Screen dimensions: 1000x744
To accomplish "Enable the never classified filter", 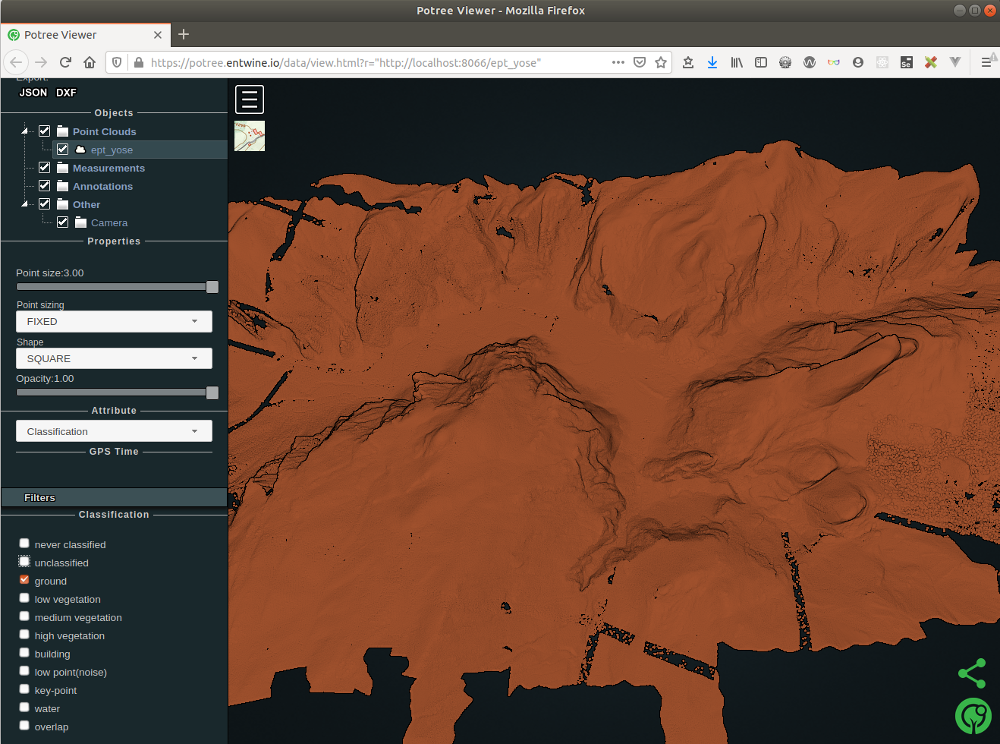I will click(24, 543).
